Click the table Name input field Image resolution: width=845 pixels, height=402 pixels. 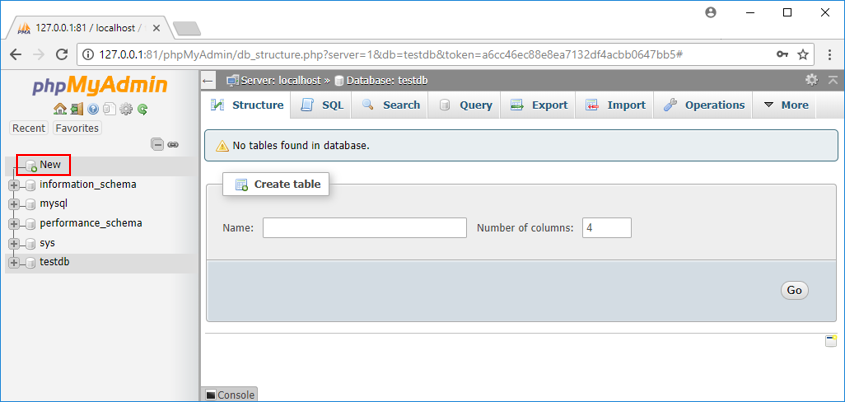(364, 228)
